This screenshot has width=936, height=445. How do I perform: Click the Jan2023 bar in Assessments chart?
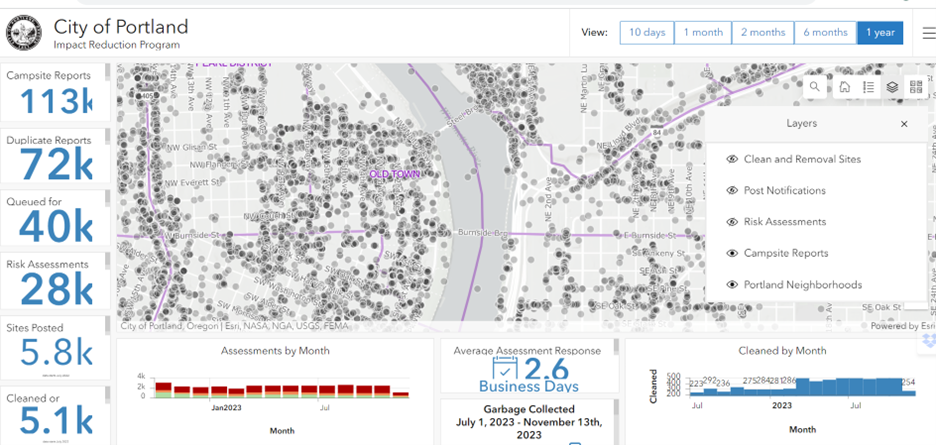pyautogui.click(x=219, y=392)
